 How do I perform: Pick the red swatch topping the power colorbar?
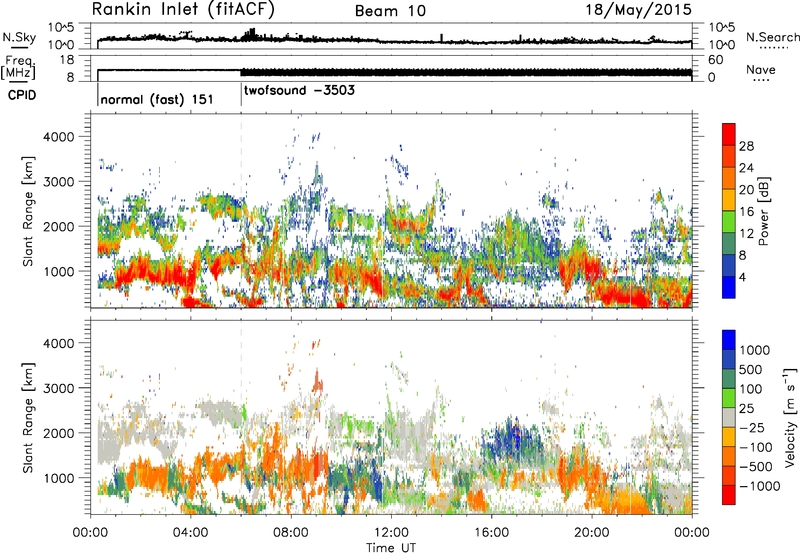729,135
